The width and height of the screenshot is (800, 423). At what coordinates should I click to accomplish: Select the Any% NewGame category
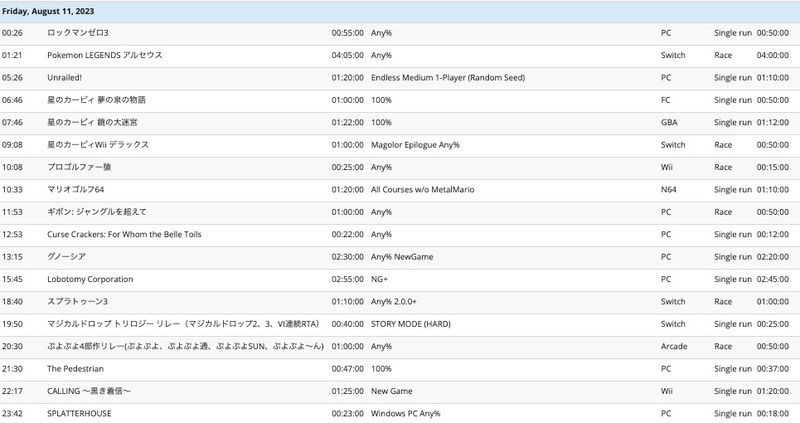click(402, 257)
